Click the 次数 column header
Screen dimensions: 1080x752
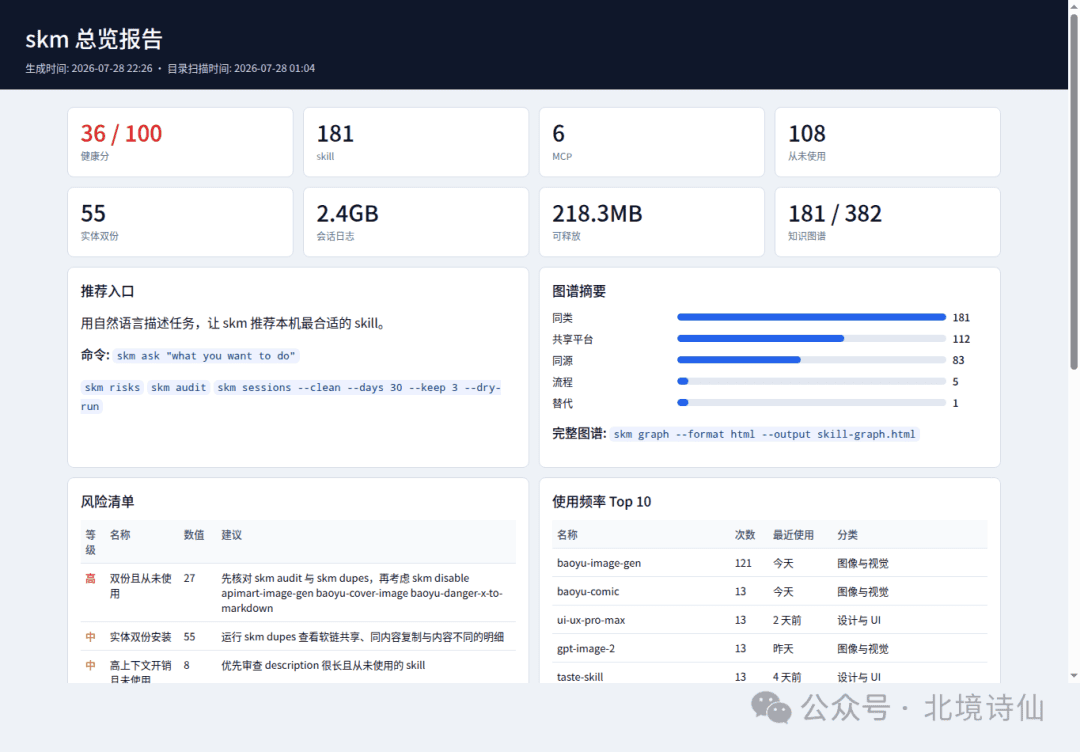[x=745, y=535]
